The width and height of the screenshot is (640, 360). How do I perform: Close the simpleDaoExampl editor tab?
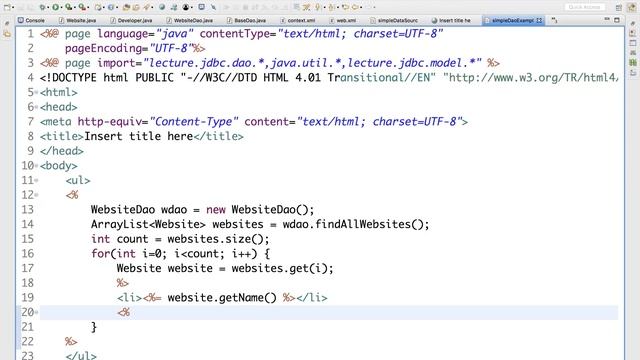point(539,20)
